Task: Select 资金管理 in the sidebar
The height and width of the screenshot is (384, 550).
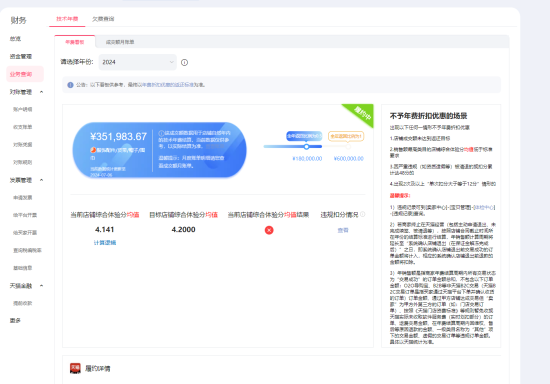Action: (21, 56)
